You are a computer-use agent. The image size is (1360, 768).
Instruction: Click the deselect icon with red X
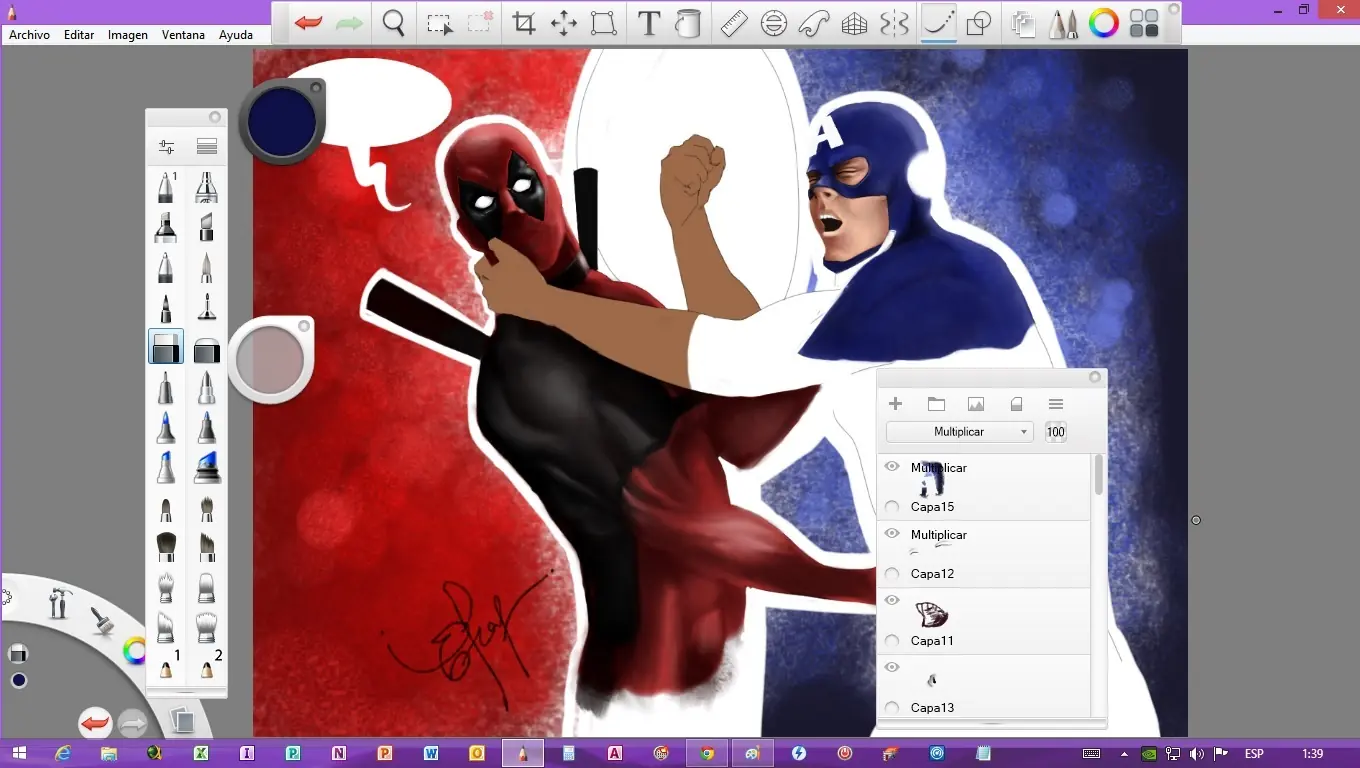click(480, 23)
